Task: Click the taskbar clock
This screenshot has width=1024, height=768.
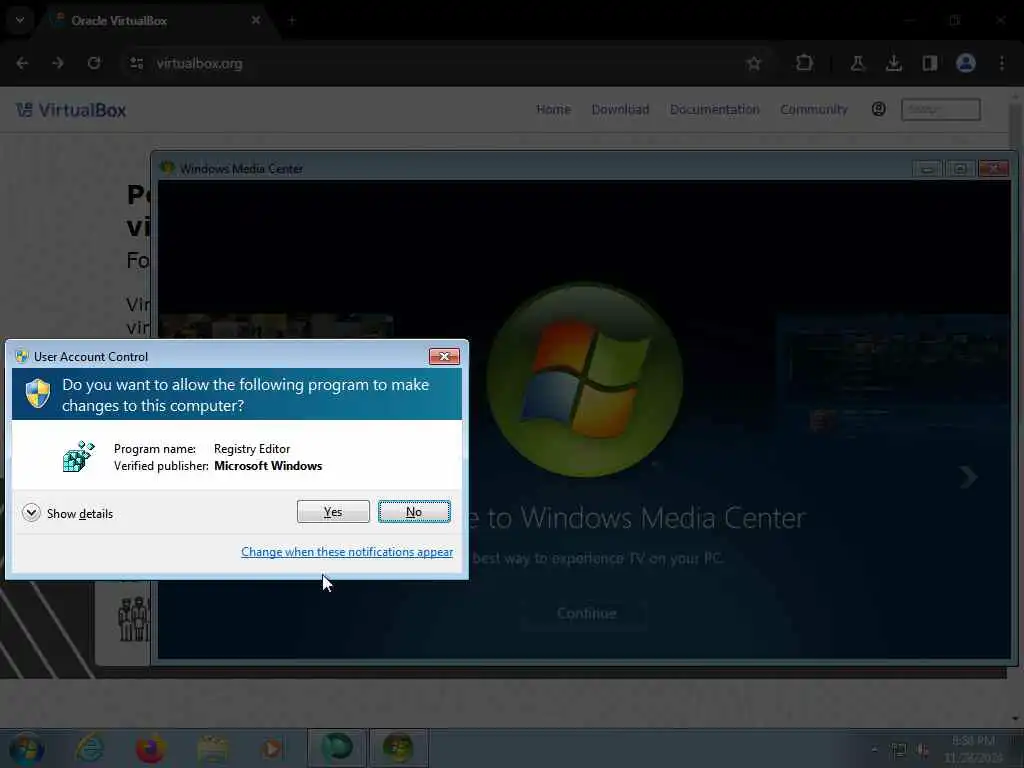Action: (x=974, y=749)
